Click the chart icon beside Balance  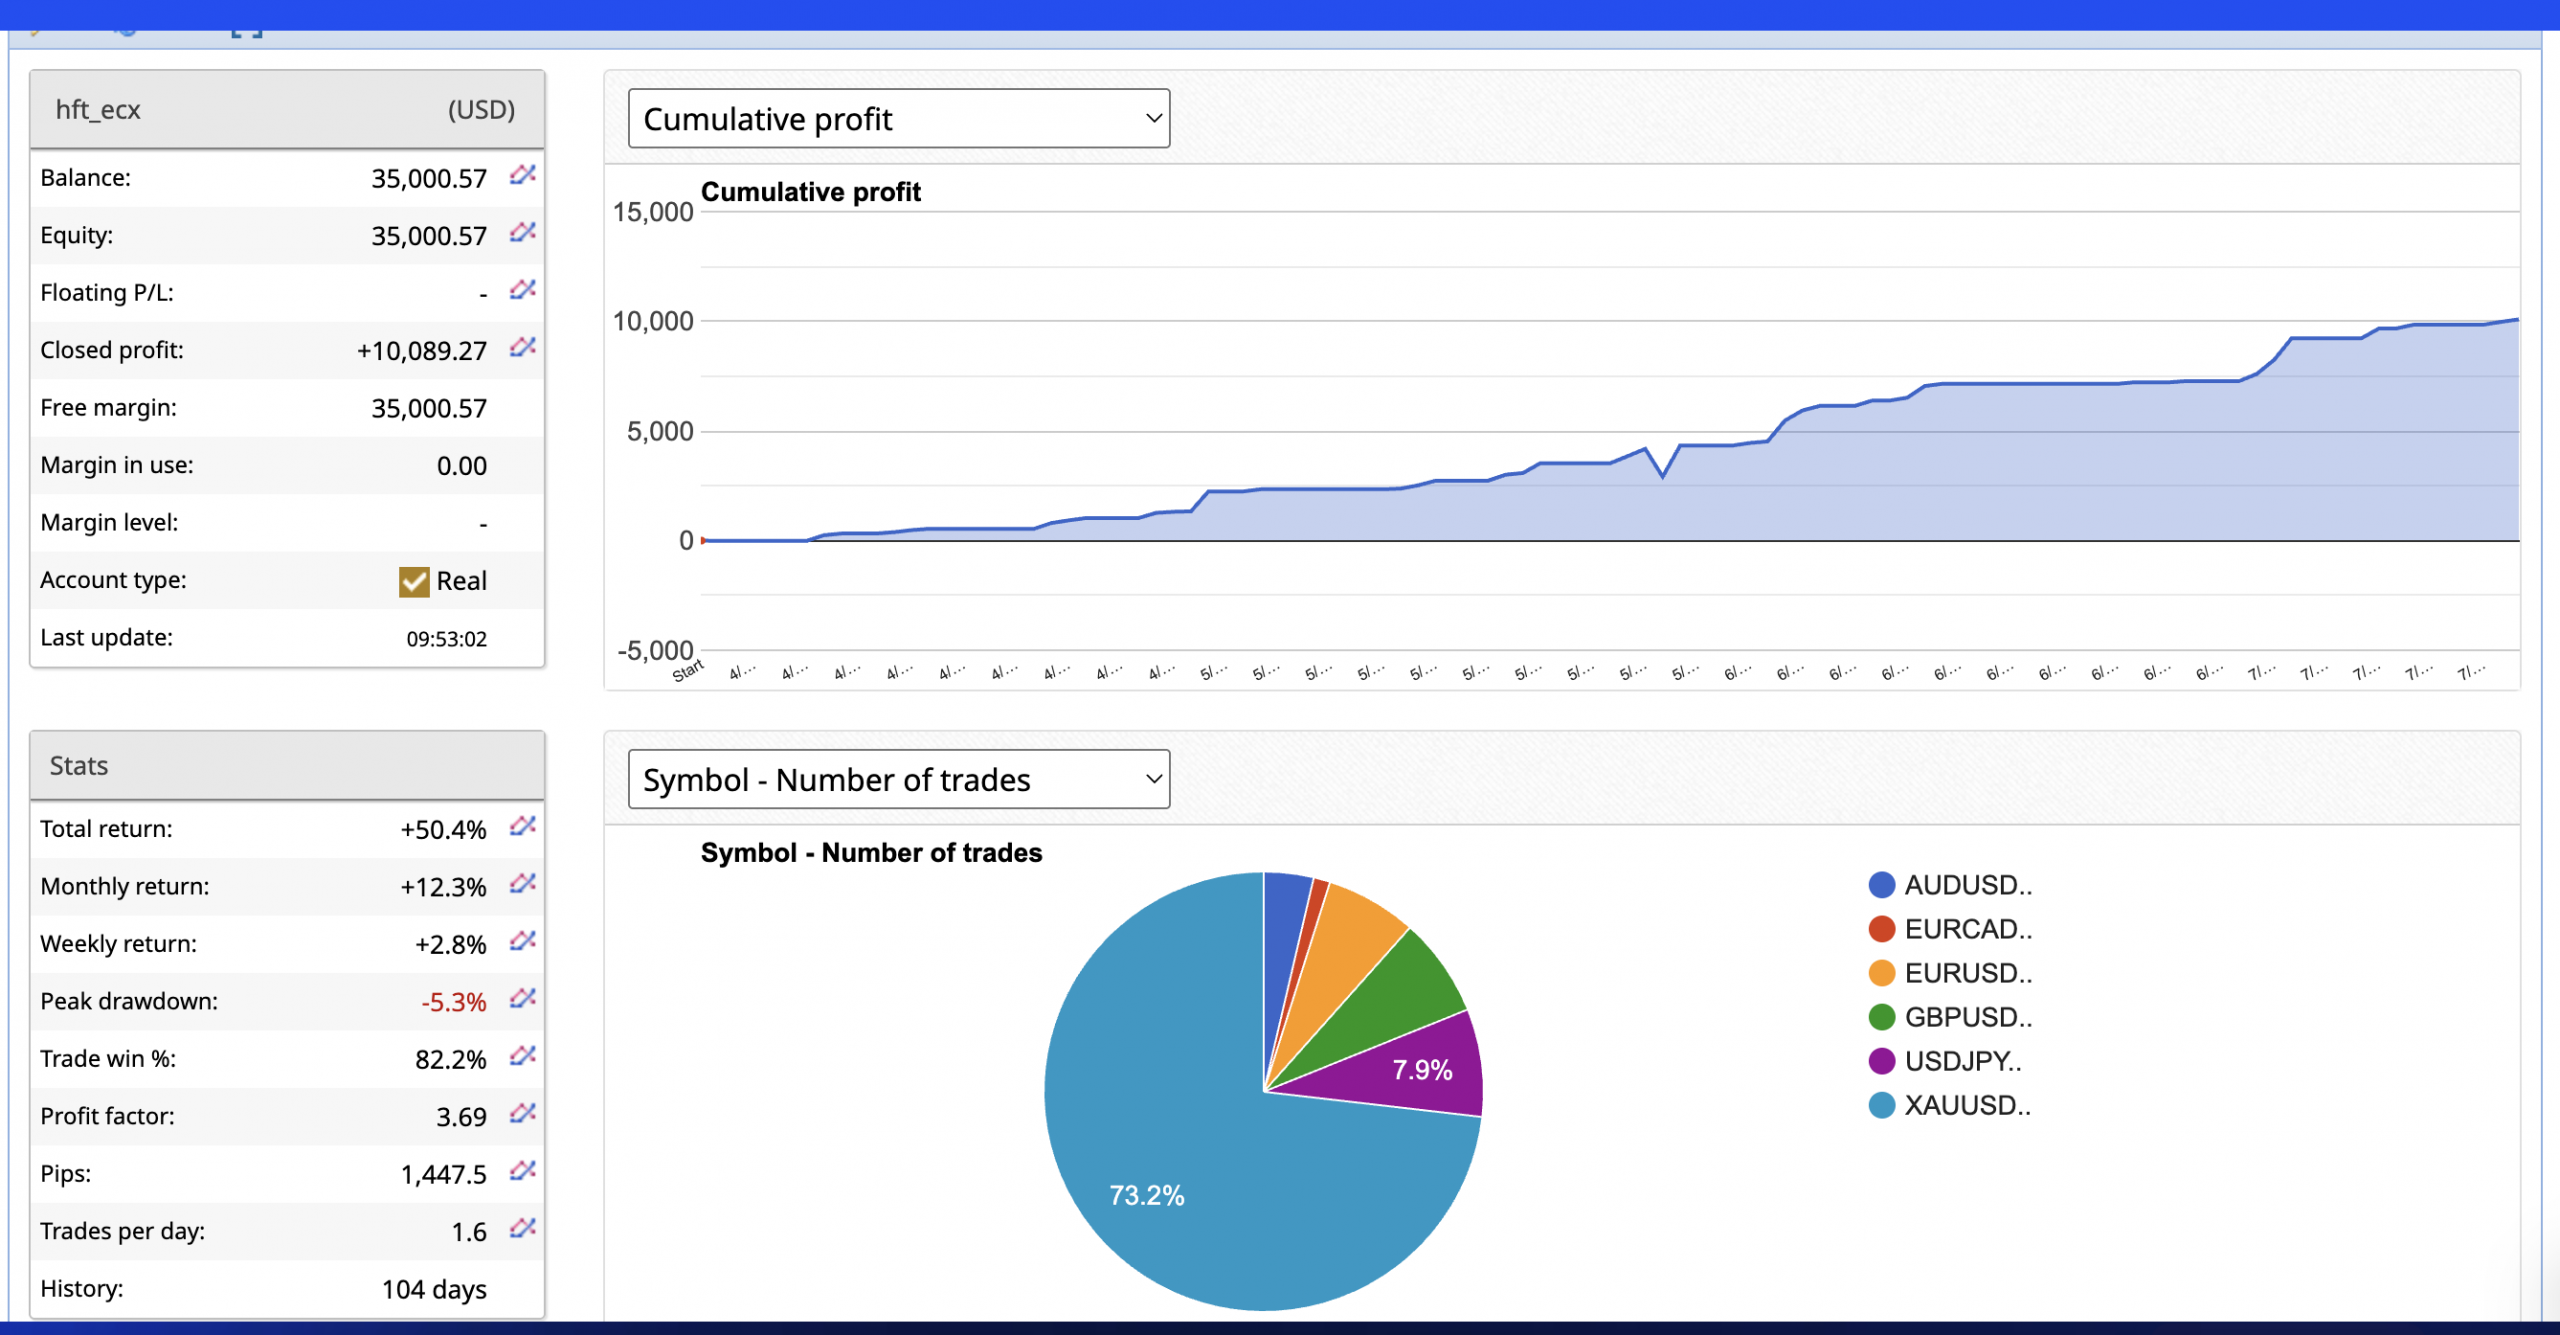click(522, 175)
